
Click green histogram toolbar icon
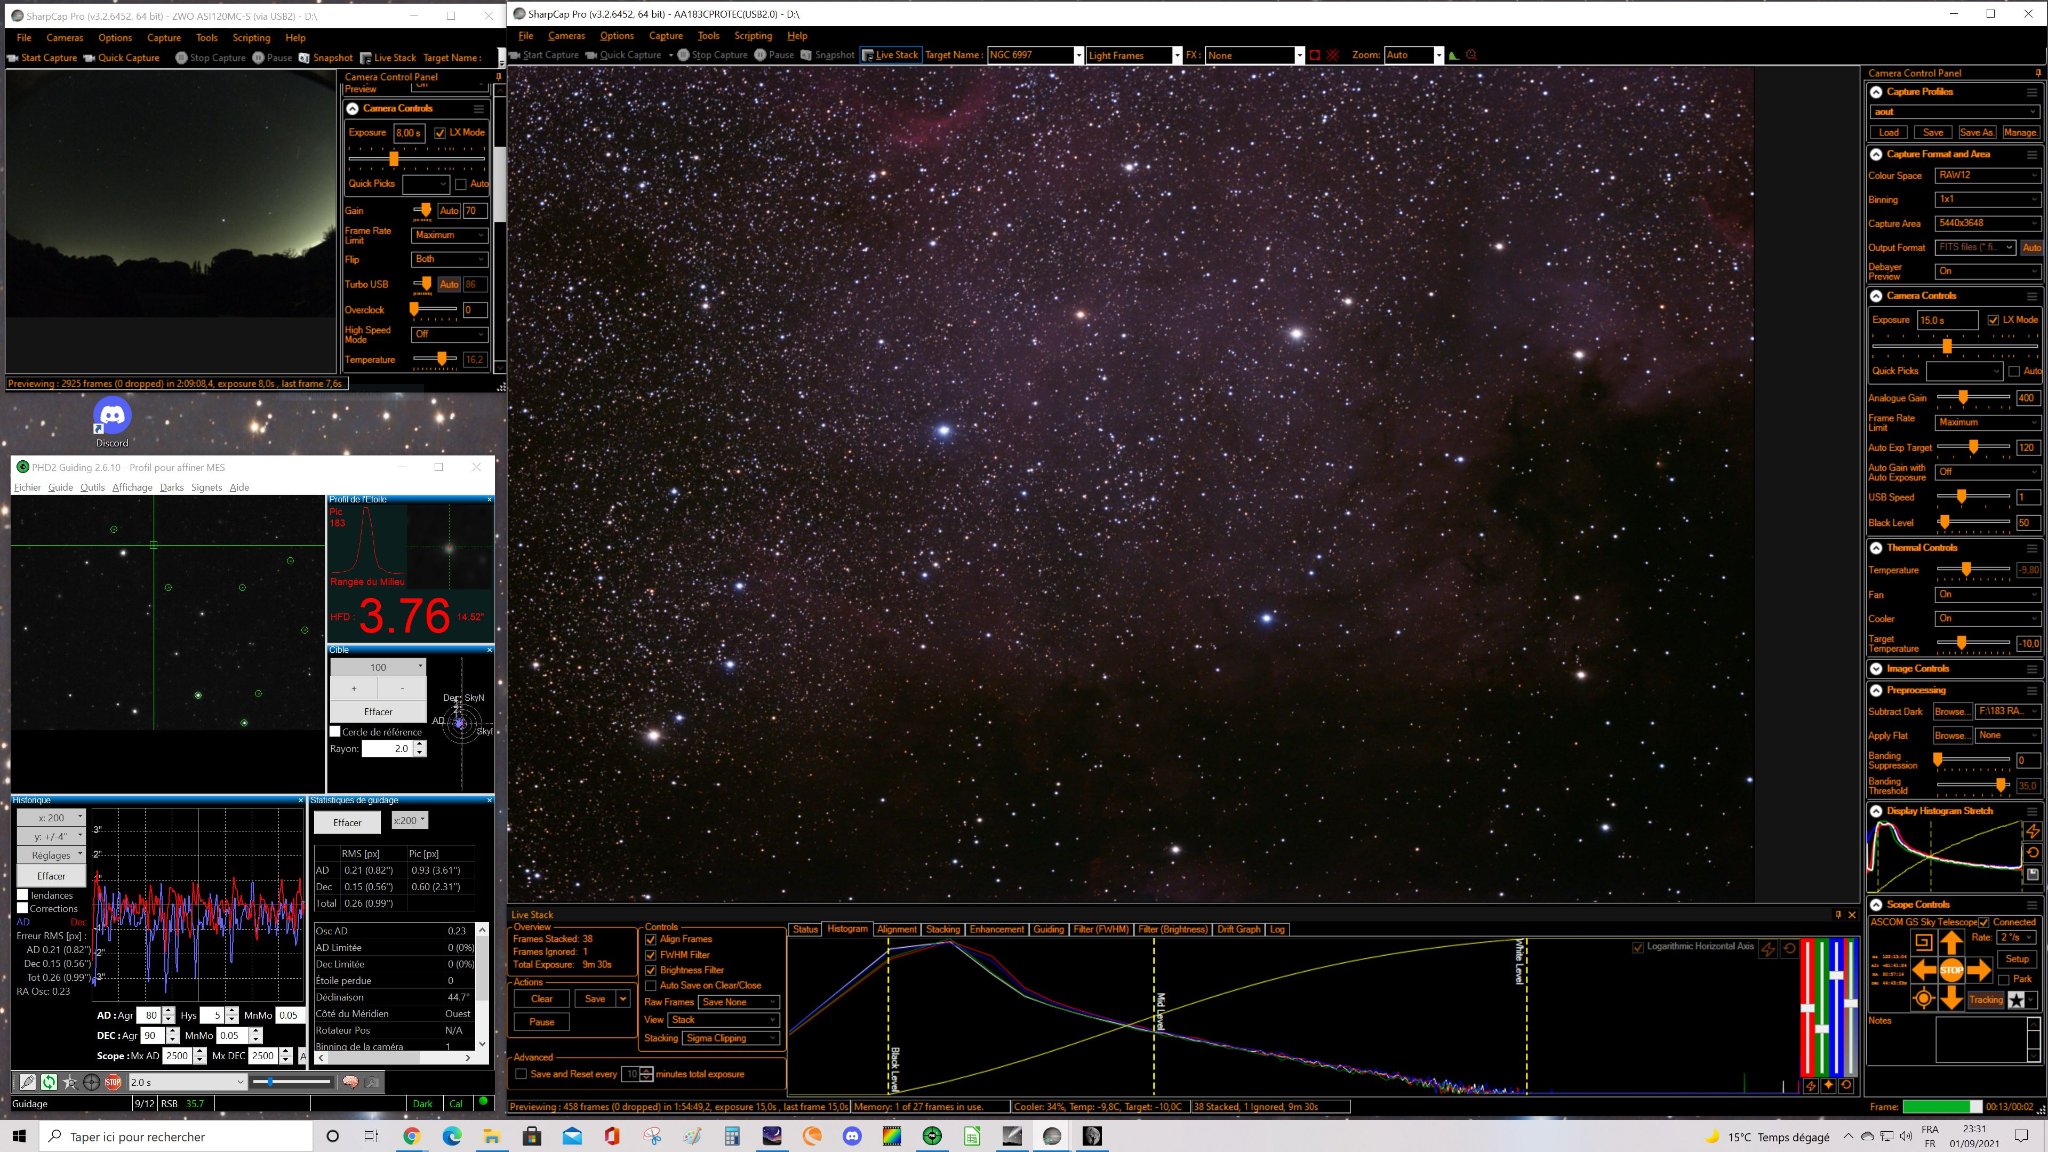click(x=1454, y=55)
